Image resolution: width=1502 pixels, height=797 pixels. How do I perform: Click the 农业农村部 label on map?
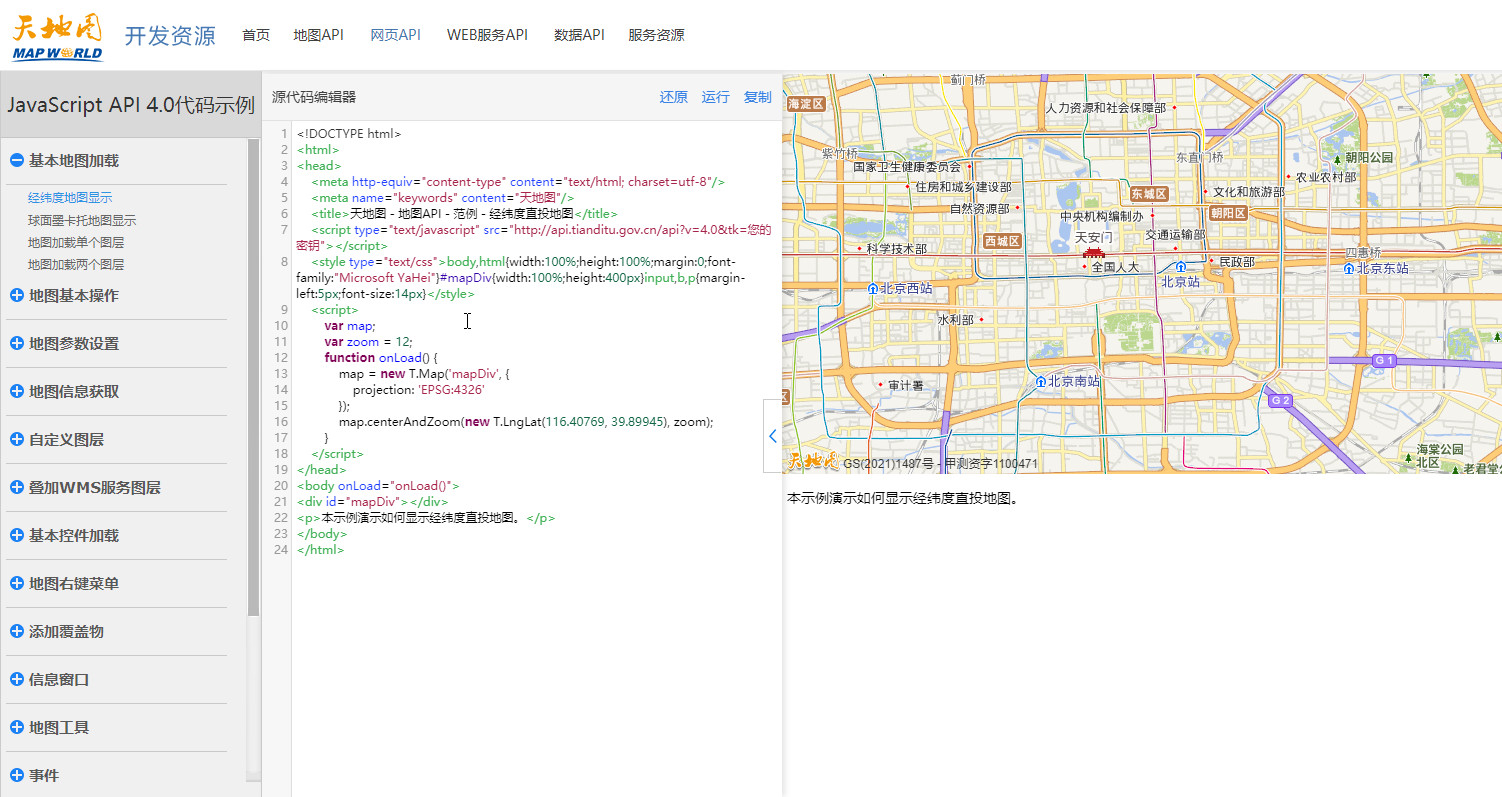coord(1326,177)
